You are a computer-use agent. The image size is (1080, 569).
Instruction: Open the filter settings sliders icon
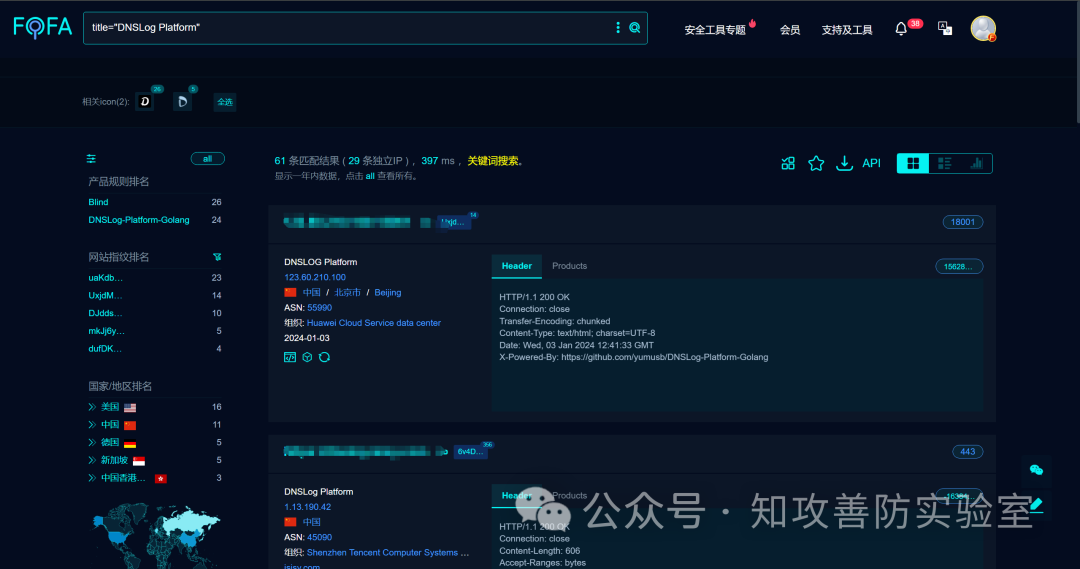91,159
